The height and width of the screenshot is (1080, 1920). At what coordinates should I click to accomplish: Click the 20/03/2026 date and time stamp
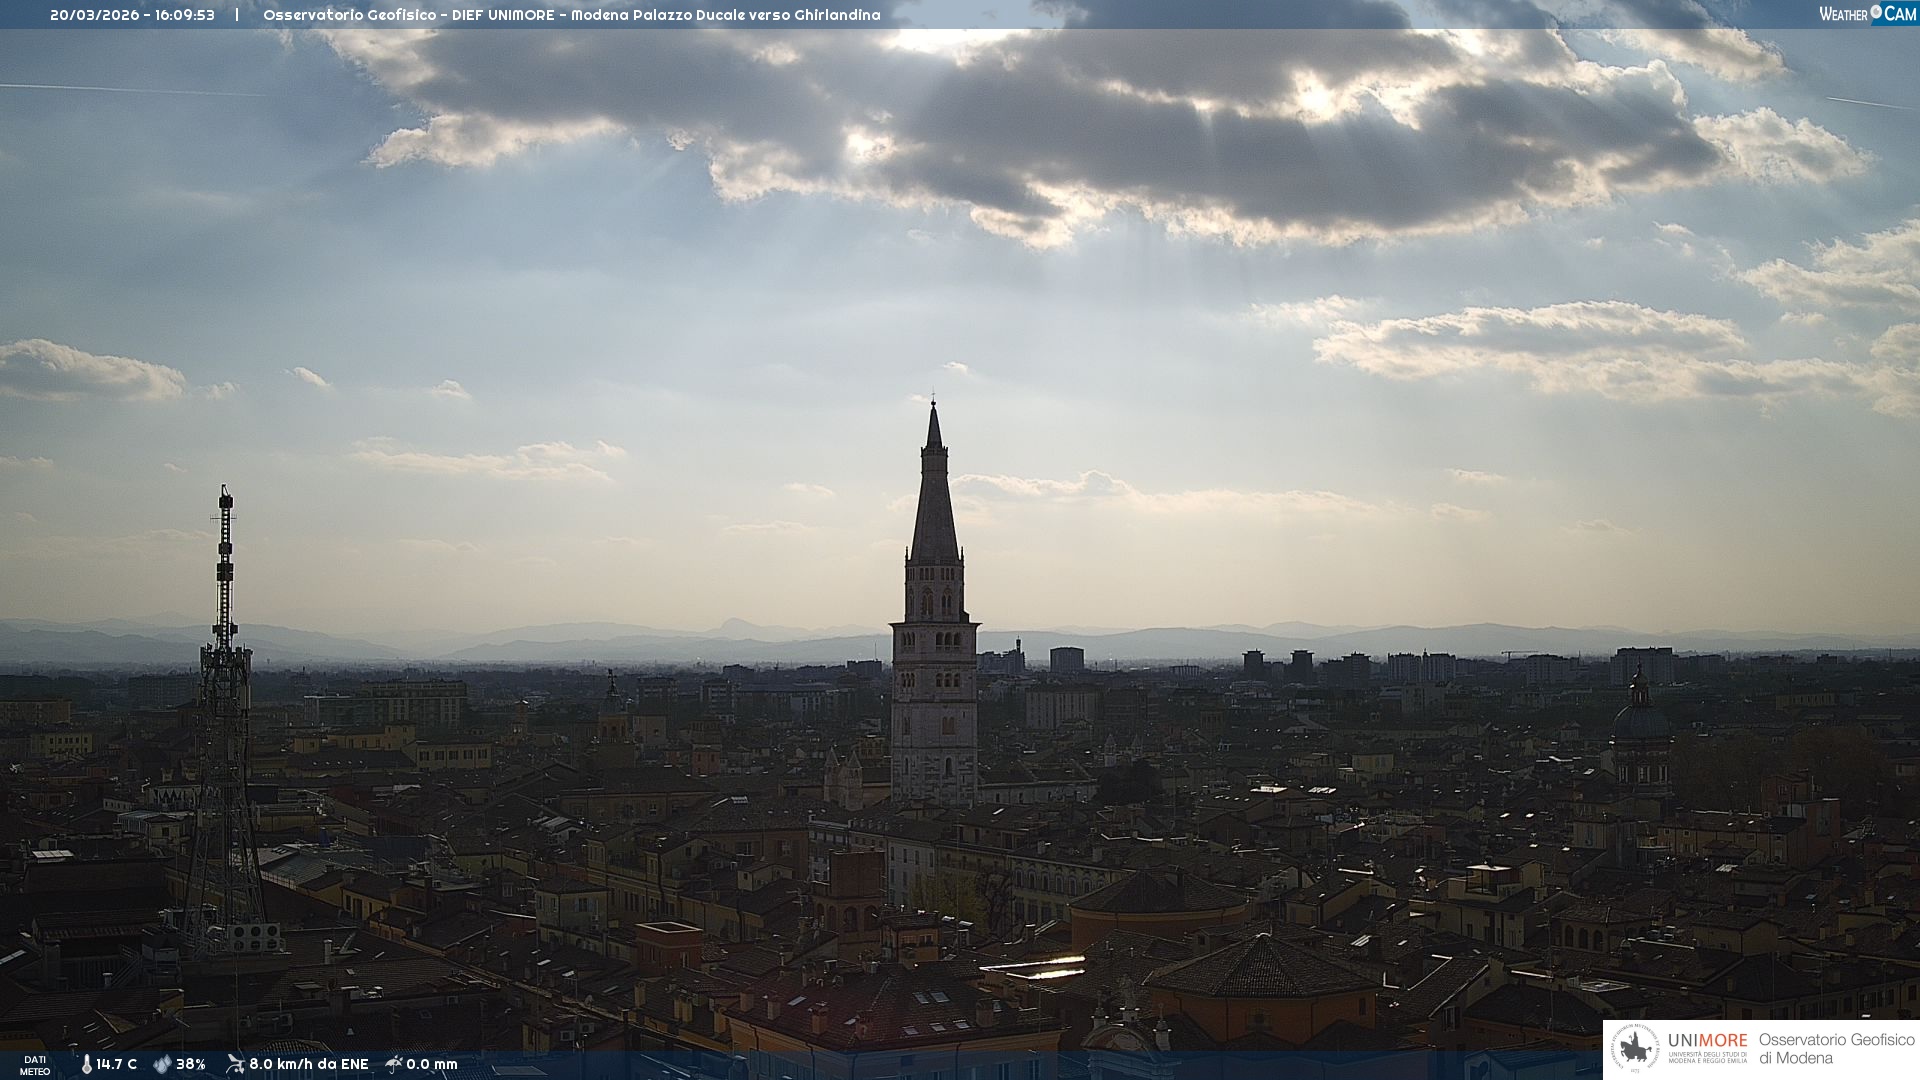[132, 15]
